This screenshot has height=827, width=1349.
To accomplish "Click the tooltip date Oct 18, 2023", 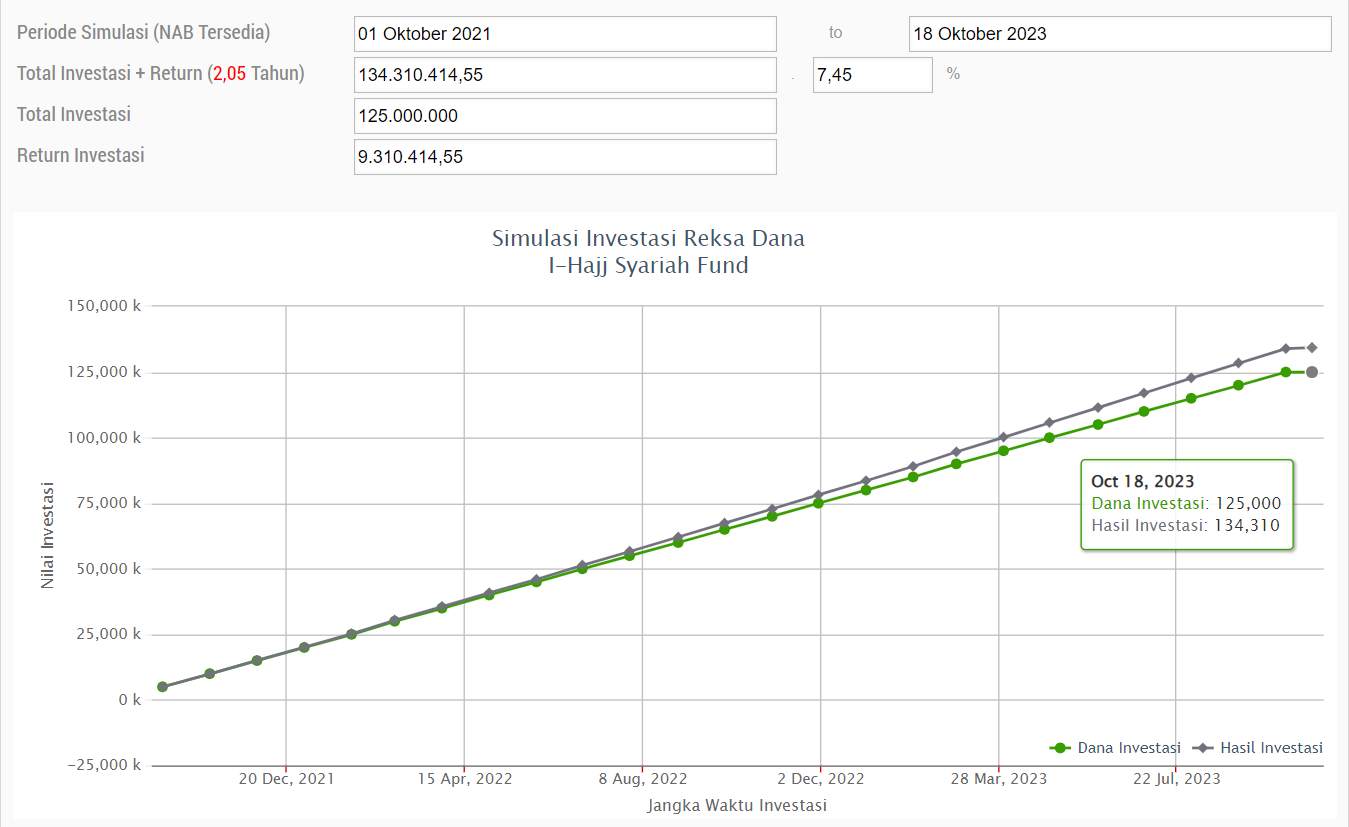I will coord(1143,482).
